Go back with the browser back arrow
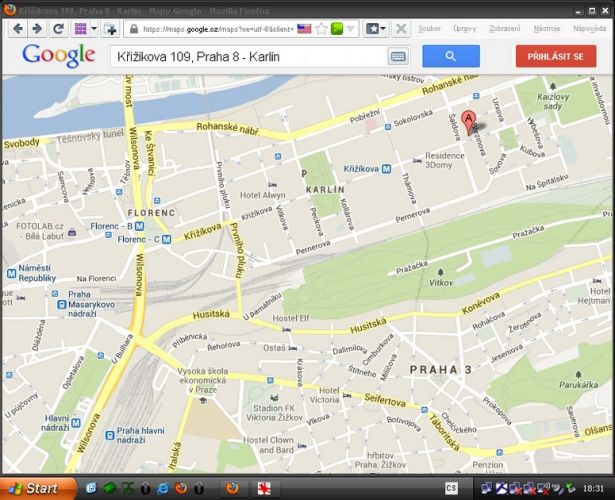The image size is (615, 500). click(18, 29)
